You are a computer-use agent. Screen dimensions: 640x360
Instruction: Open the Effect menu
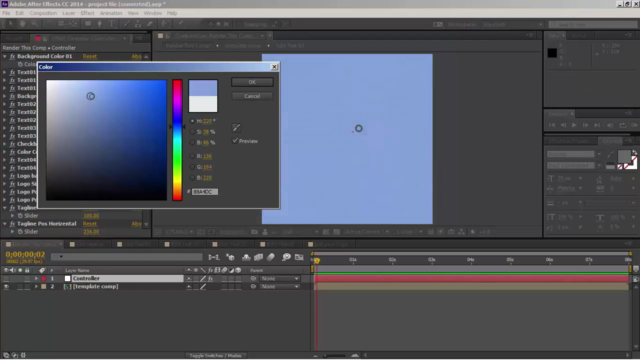87,13
